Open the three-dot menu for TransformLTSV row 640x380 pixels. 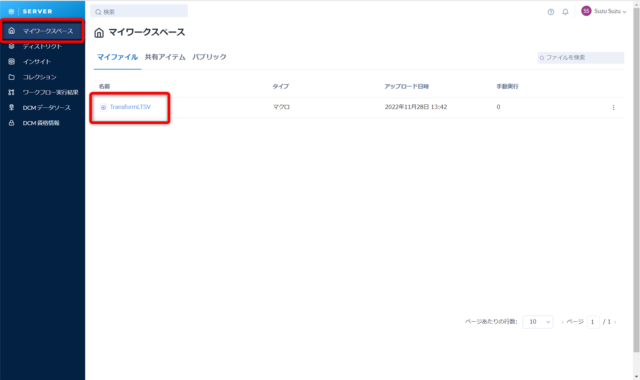coord(613,107)
